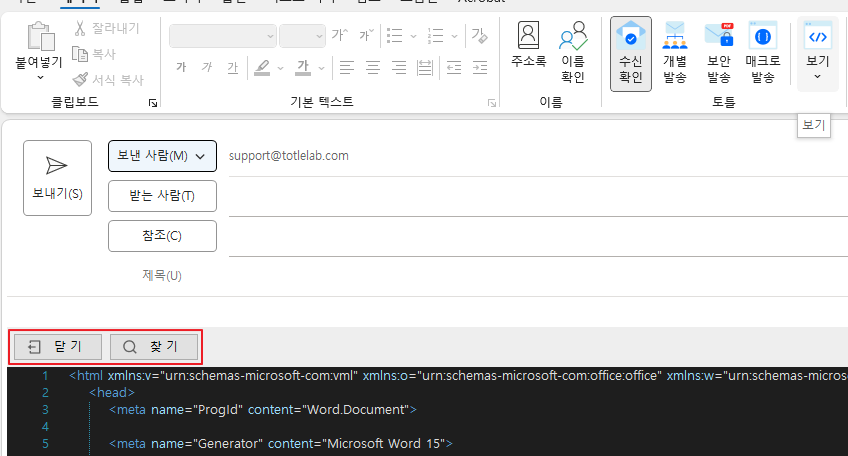Click the clear formatting eraser icon

tap(478, 36)
